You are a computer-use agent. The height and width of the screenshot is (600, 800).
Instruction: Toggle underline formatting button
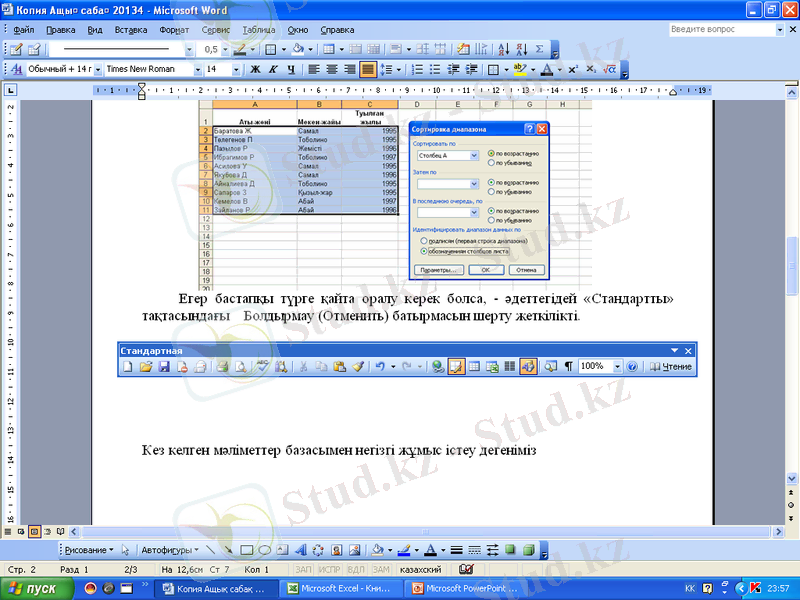click(290, 69)
